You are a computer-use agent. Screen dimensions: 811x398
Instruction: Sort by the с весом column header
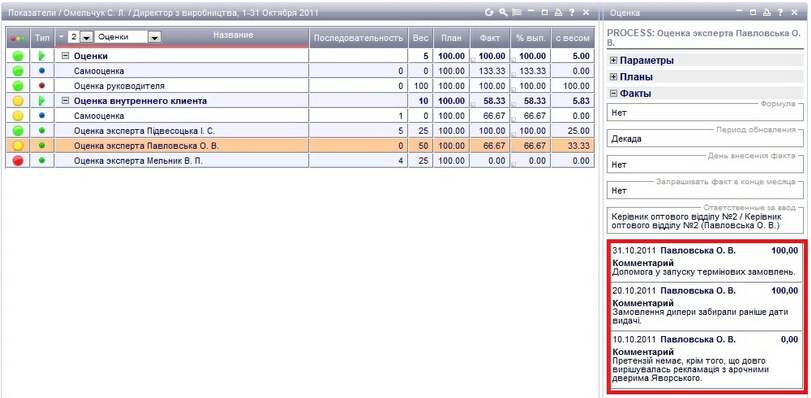point(573,38)
